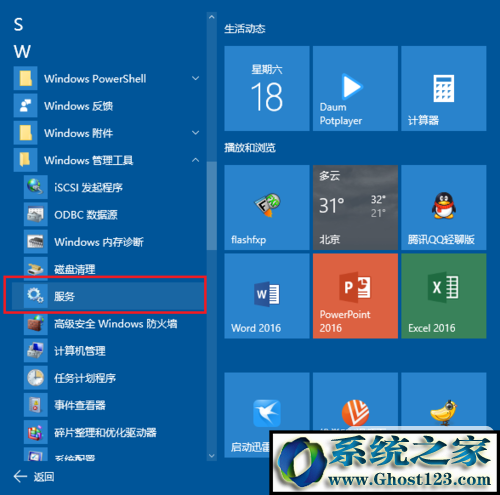Click the app list scrollbar down arrow
The image size is (500, 495).
pos(212,456)
